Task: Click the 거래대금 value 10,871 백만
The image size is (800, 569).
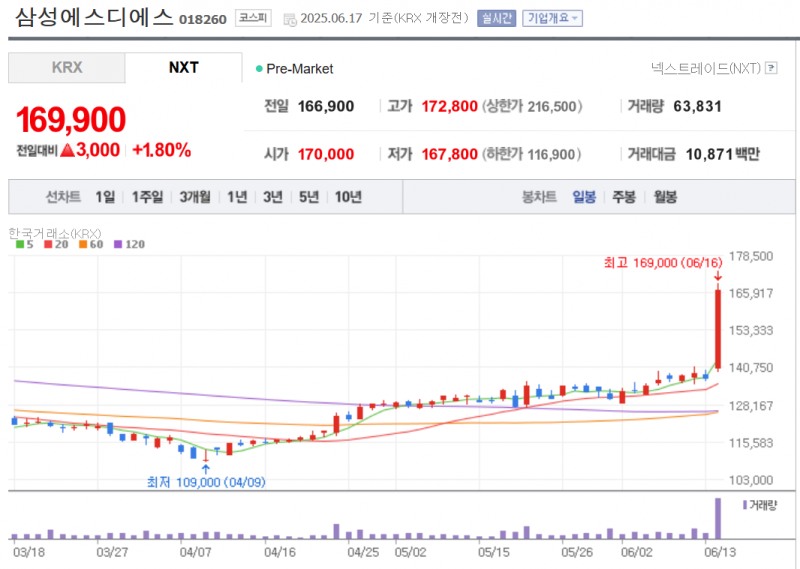Action: [722, 154]
